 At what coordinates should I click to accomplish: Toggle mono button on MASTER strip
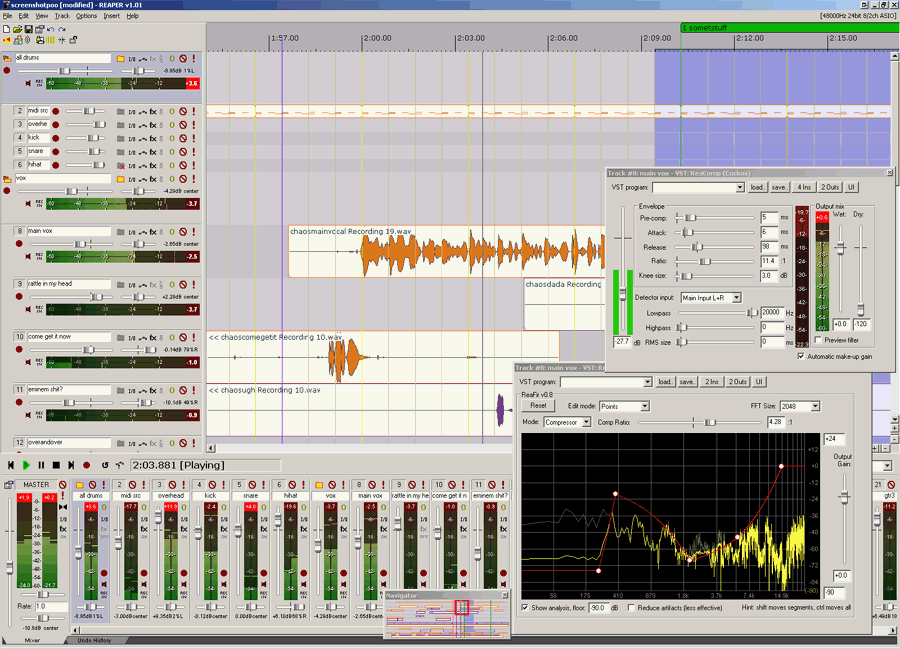pyautogui.click(x=63, y=507)
